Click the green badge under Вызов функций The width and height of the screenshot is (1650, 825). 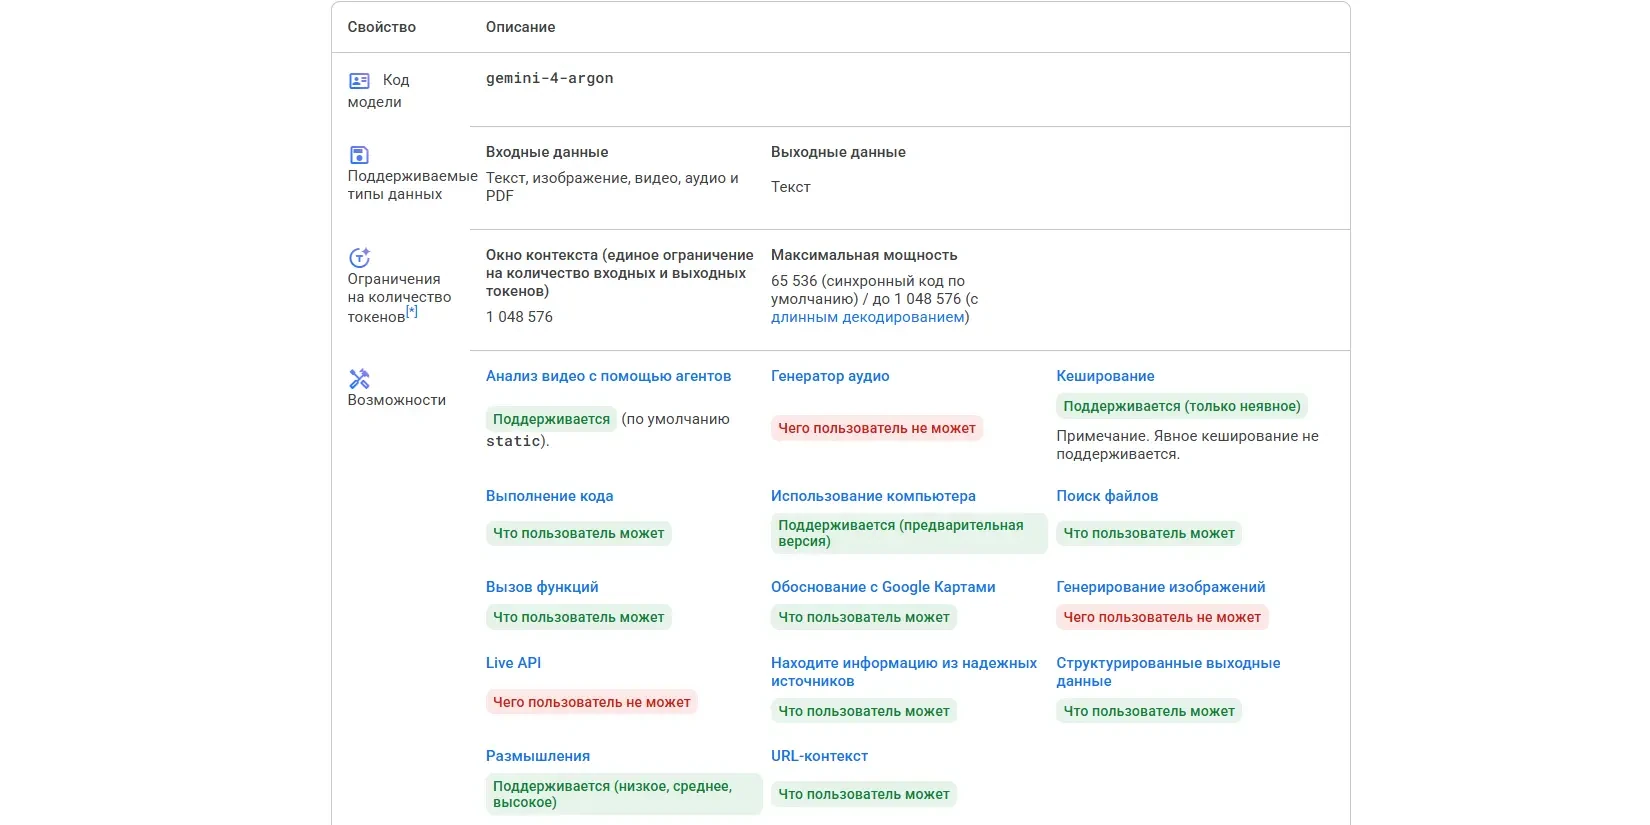coord(579,617)
